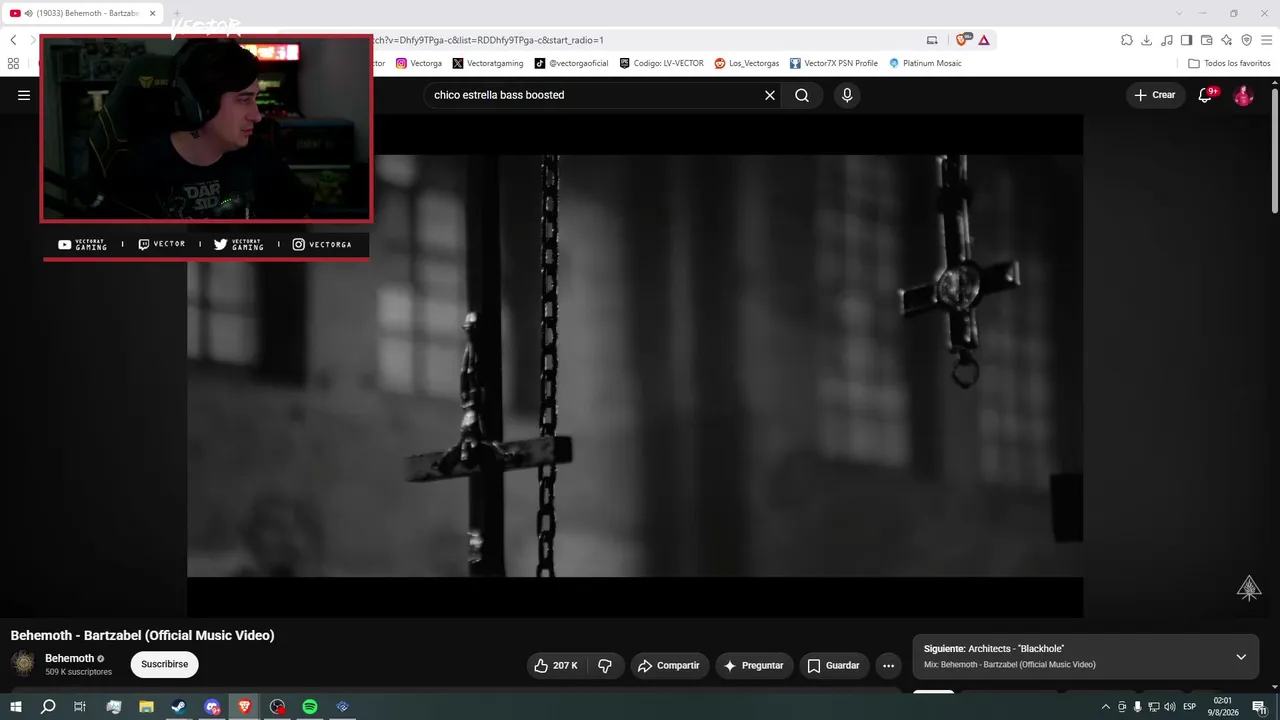The height and width of the screenshot is (720, 1280).
Task: Open the Windows Start menu
Action: click(16, 707)
